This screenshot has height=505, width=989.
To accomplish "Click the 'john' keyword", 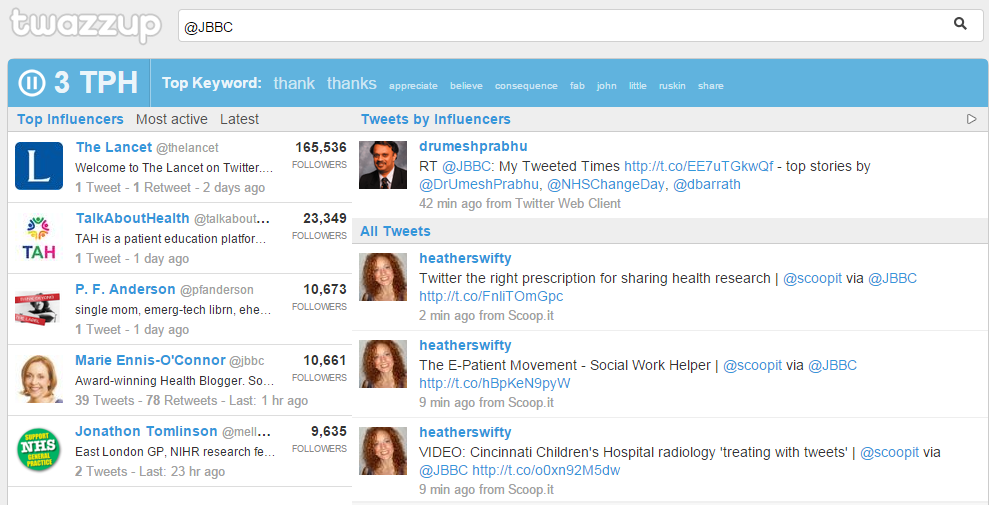I will click(x=607, y=86).
